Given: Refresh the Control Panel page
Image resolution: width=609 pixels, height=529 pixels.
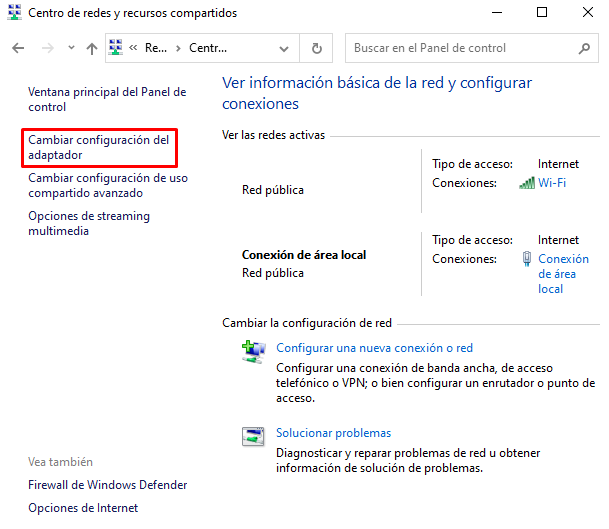Looking at the screenshot, I should click(x=317, y=48).
